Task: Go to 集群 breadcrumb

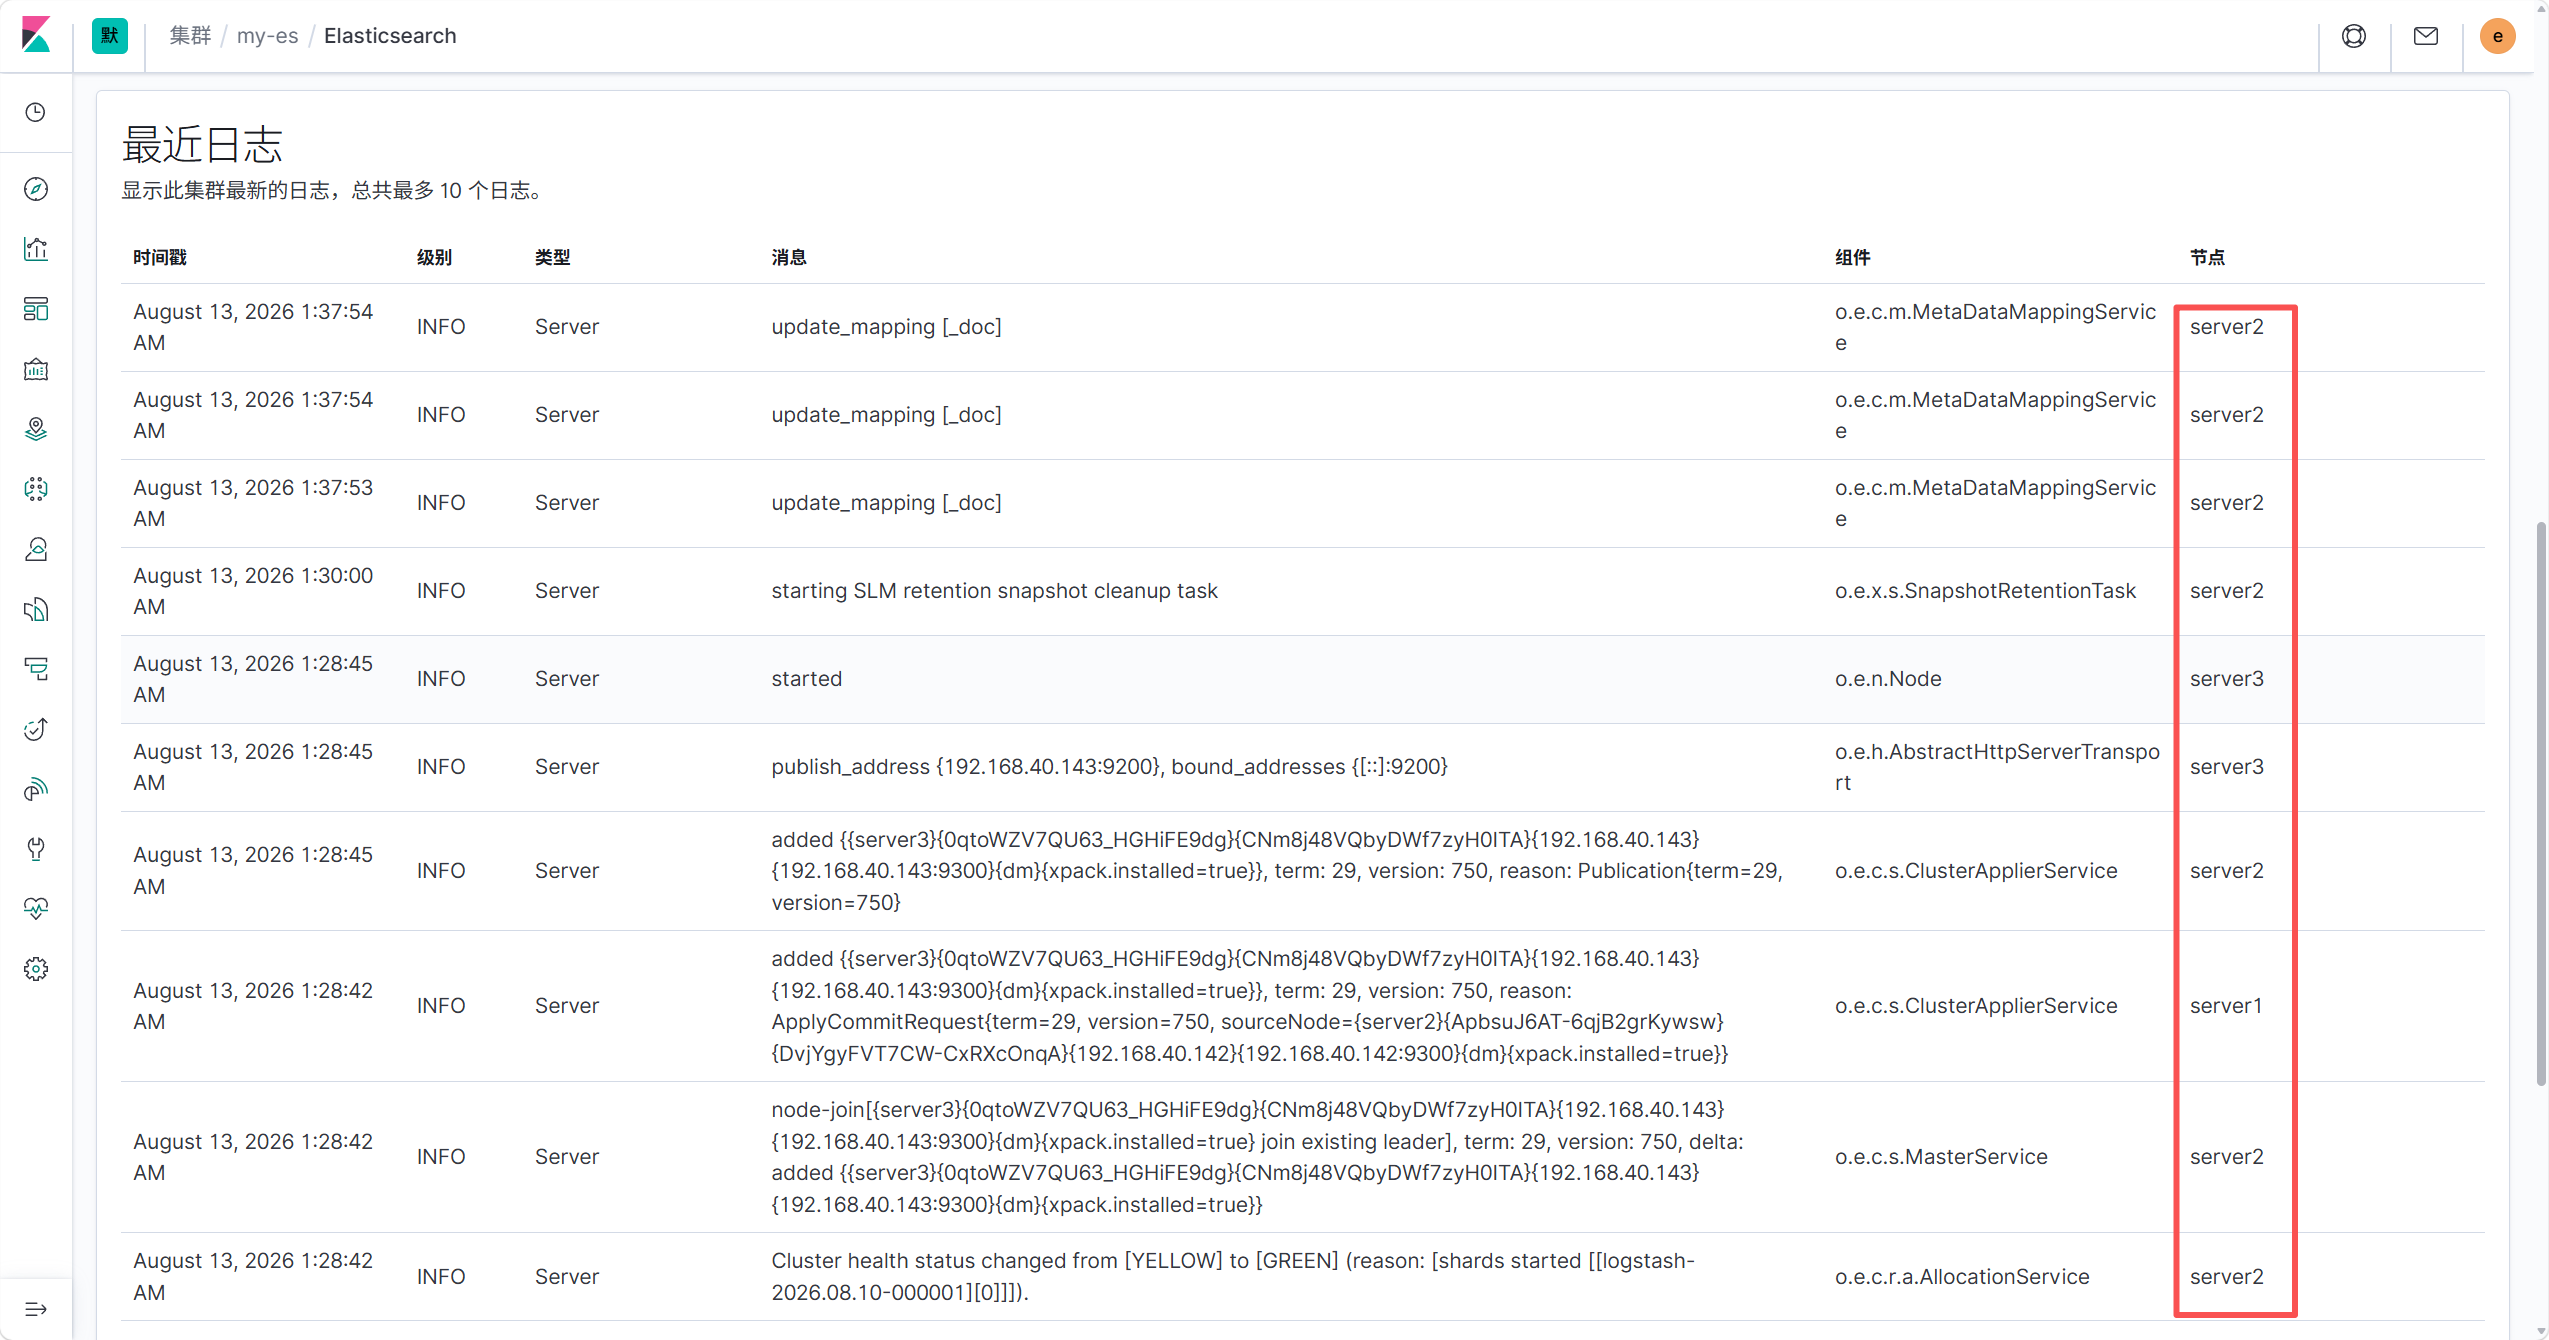Action: pyautogui.click(x=190, y=36)
